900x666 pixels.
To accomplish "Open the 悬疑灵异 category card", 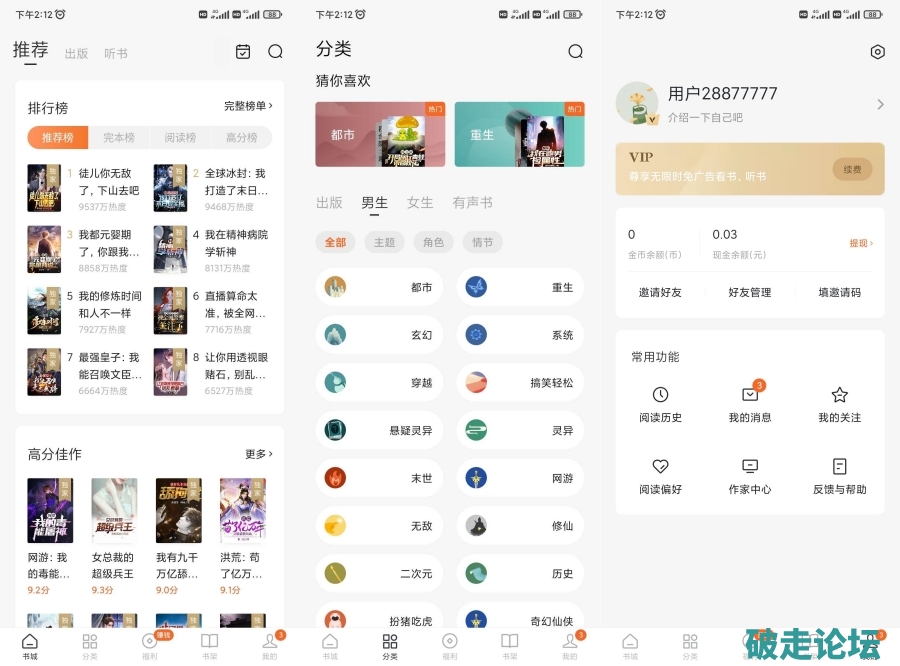I will click(379, 431).
